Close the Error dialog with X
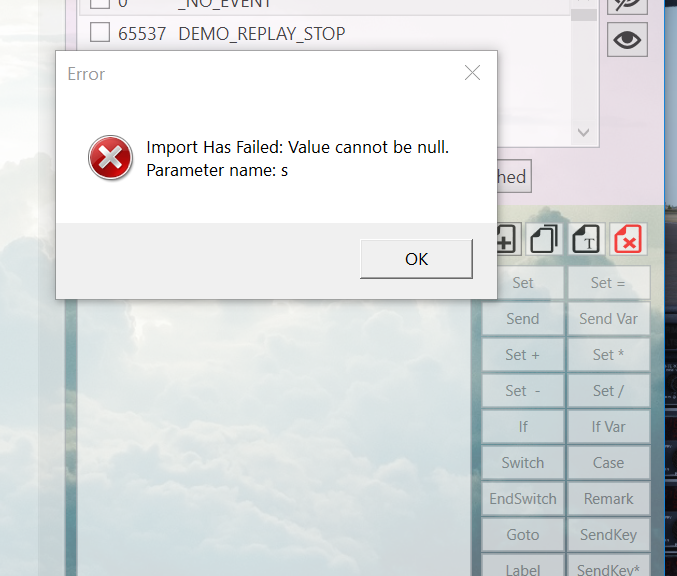This screenshot has width=677, height=576. pos(472,73)
